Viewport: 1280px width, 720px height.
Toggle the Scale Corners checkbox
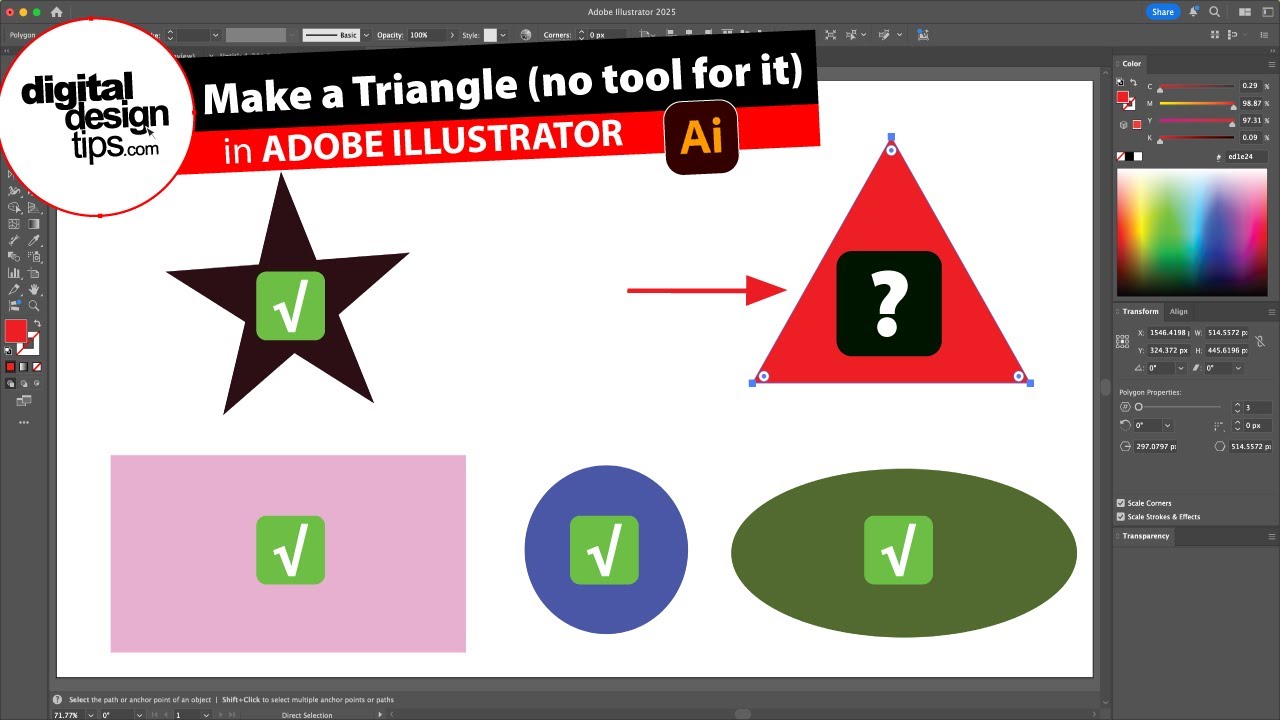[1120, 503]
